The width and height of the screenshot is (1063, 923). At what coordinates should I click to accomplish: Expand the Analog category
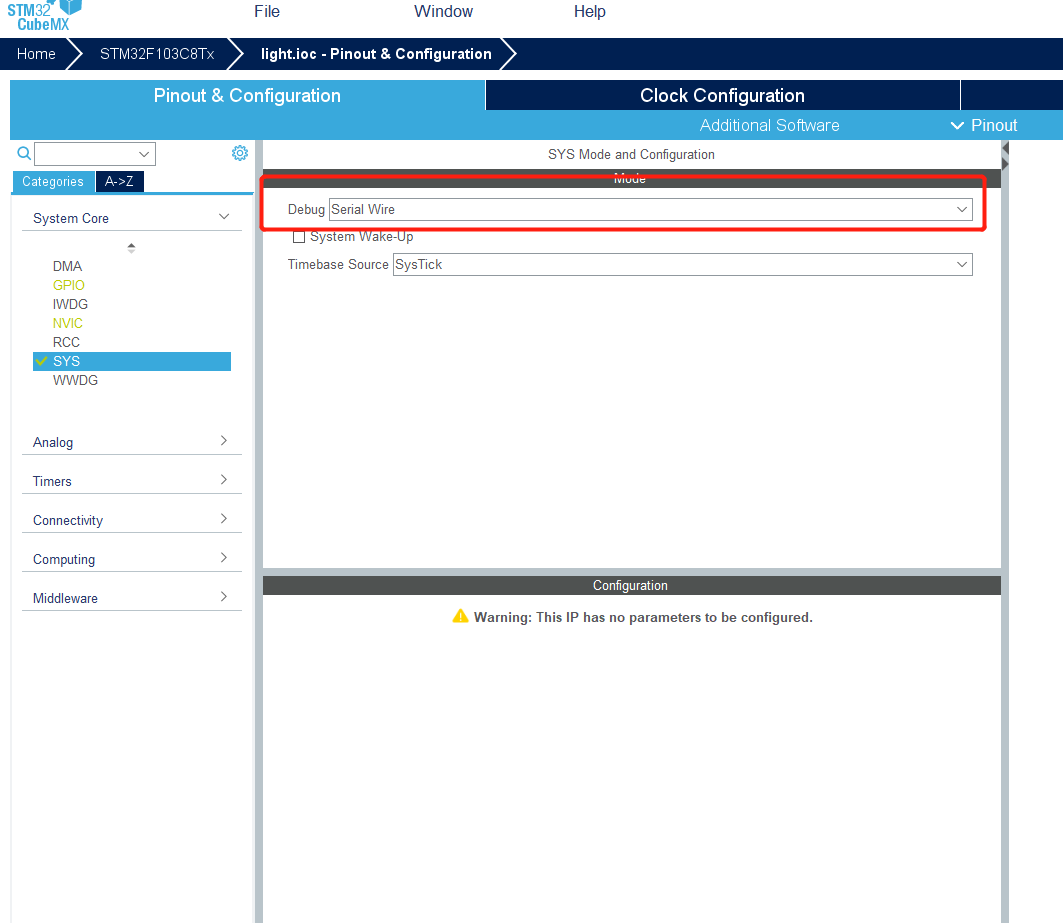point(132,442)
